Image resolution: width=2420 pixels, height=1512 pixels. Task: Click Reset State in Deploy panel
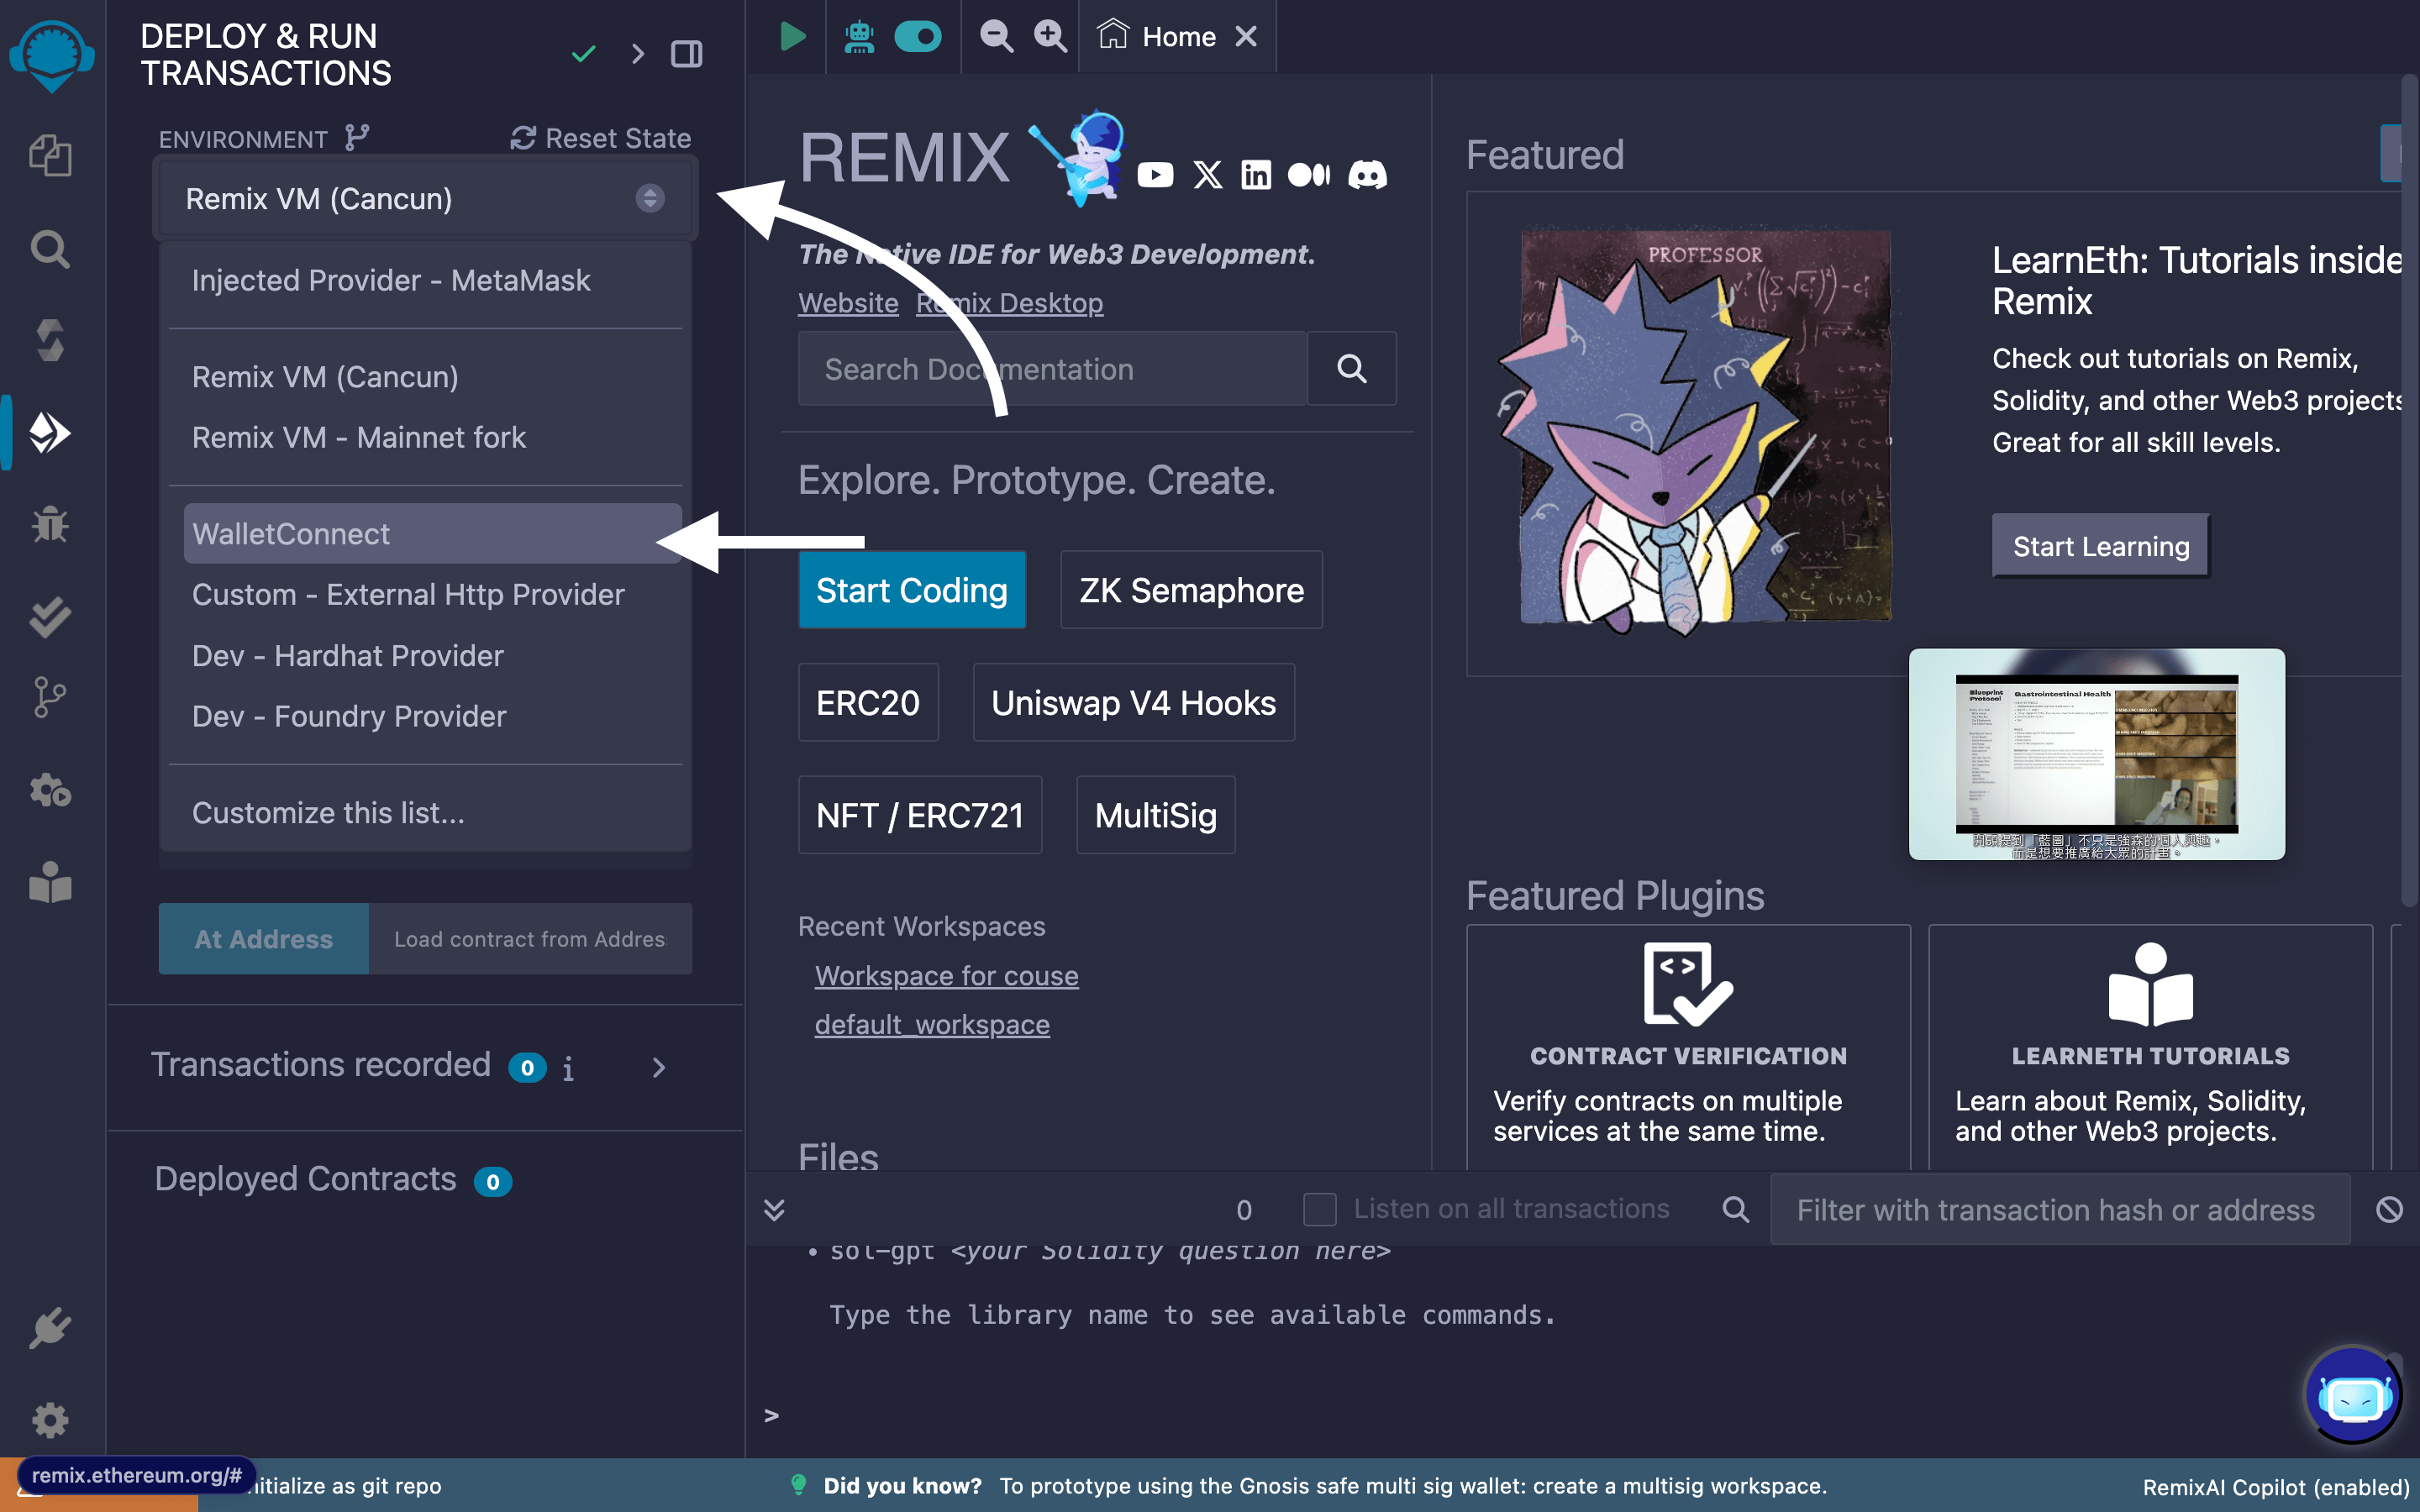pos(600,138)
